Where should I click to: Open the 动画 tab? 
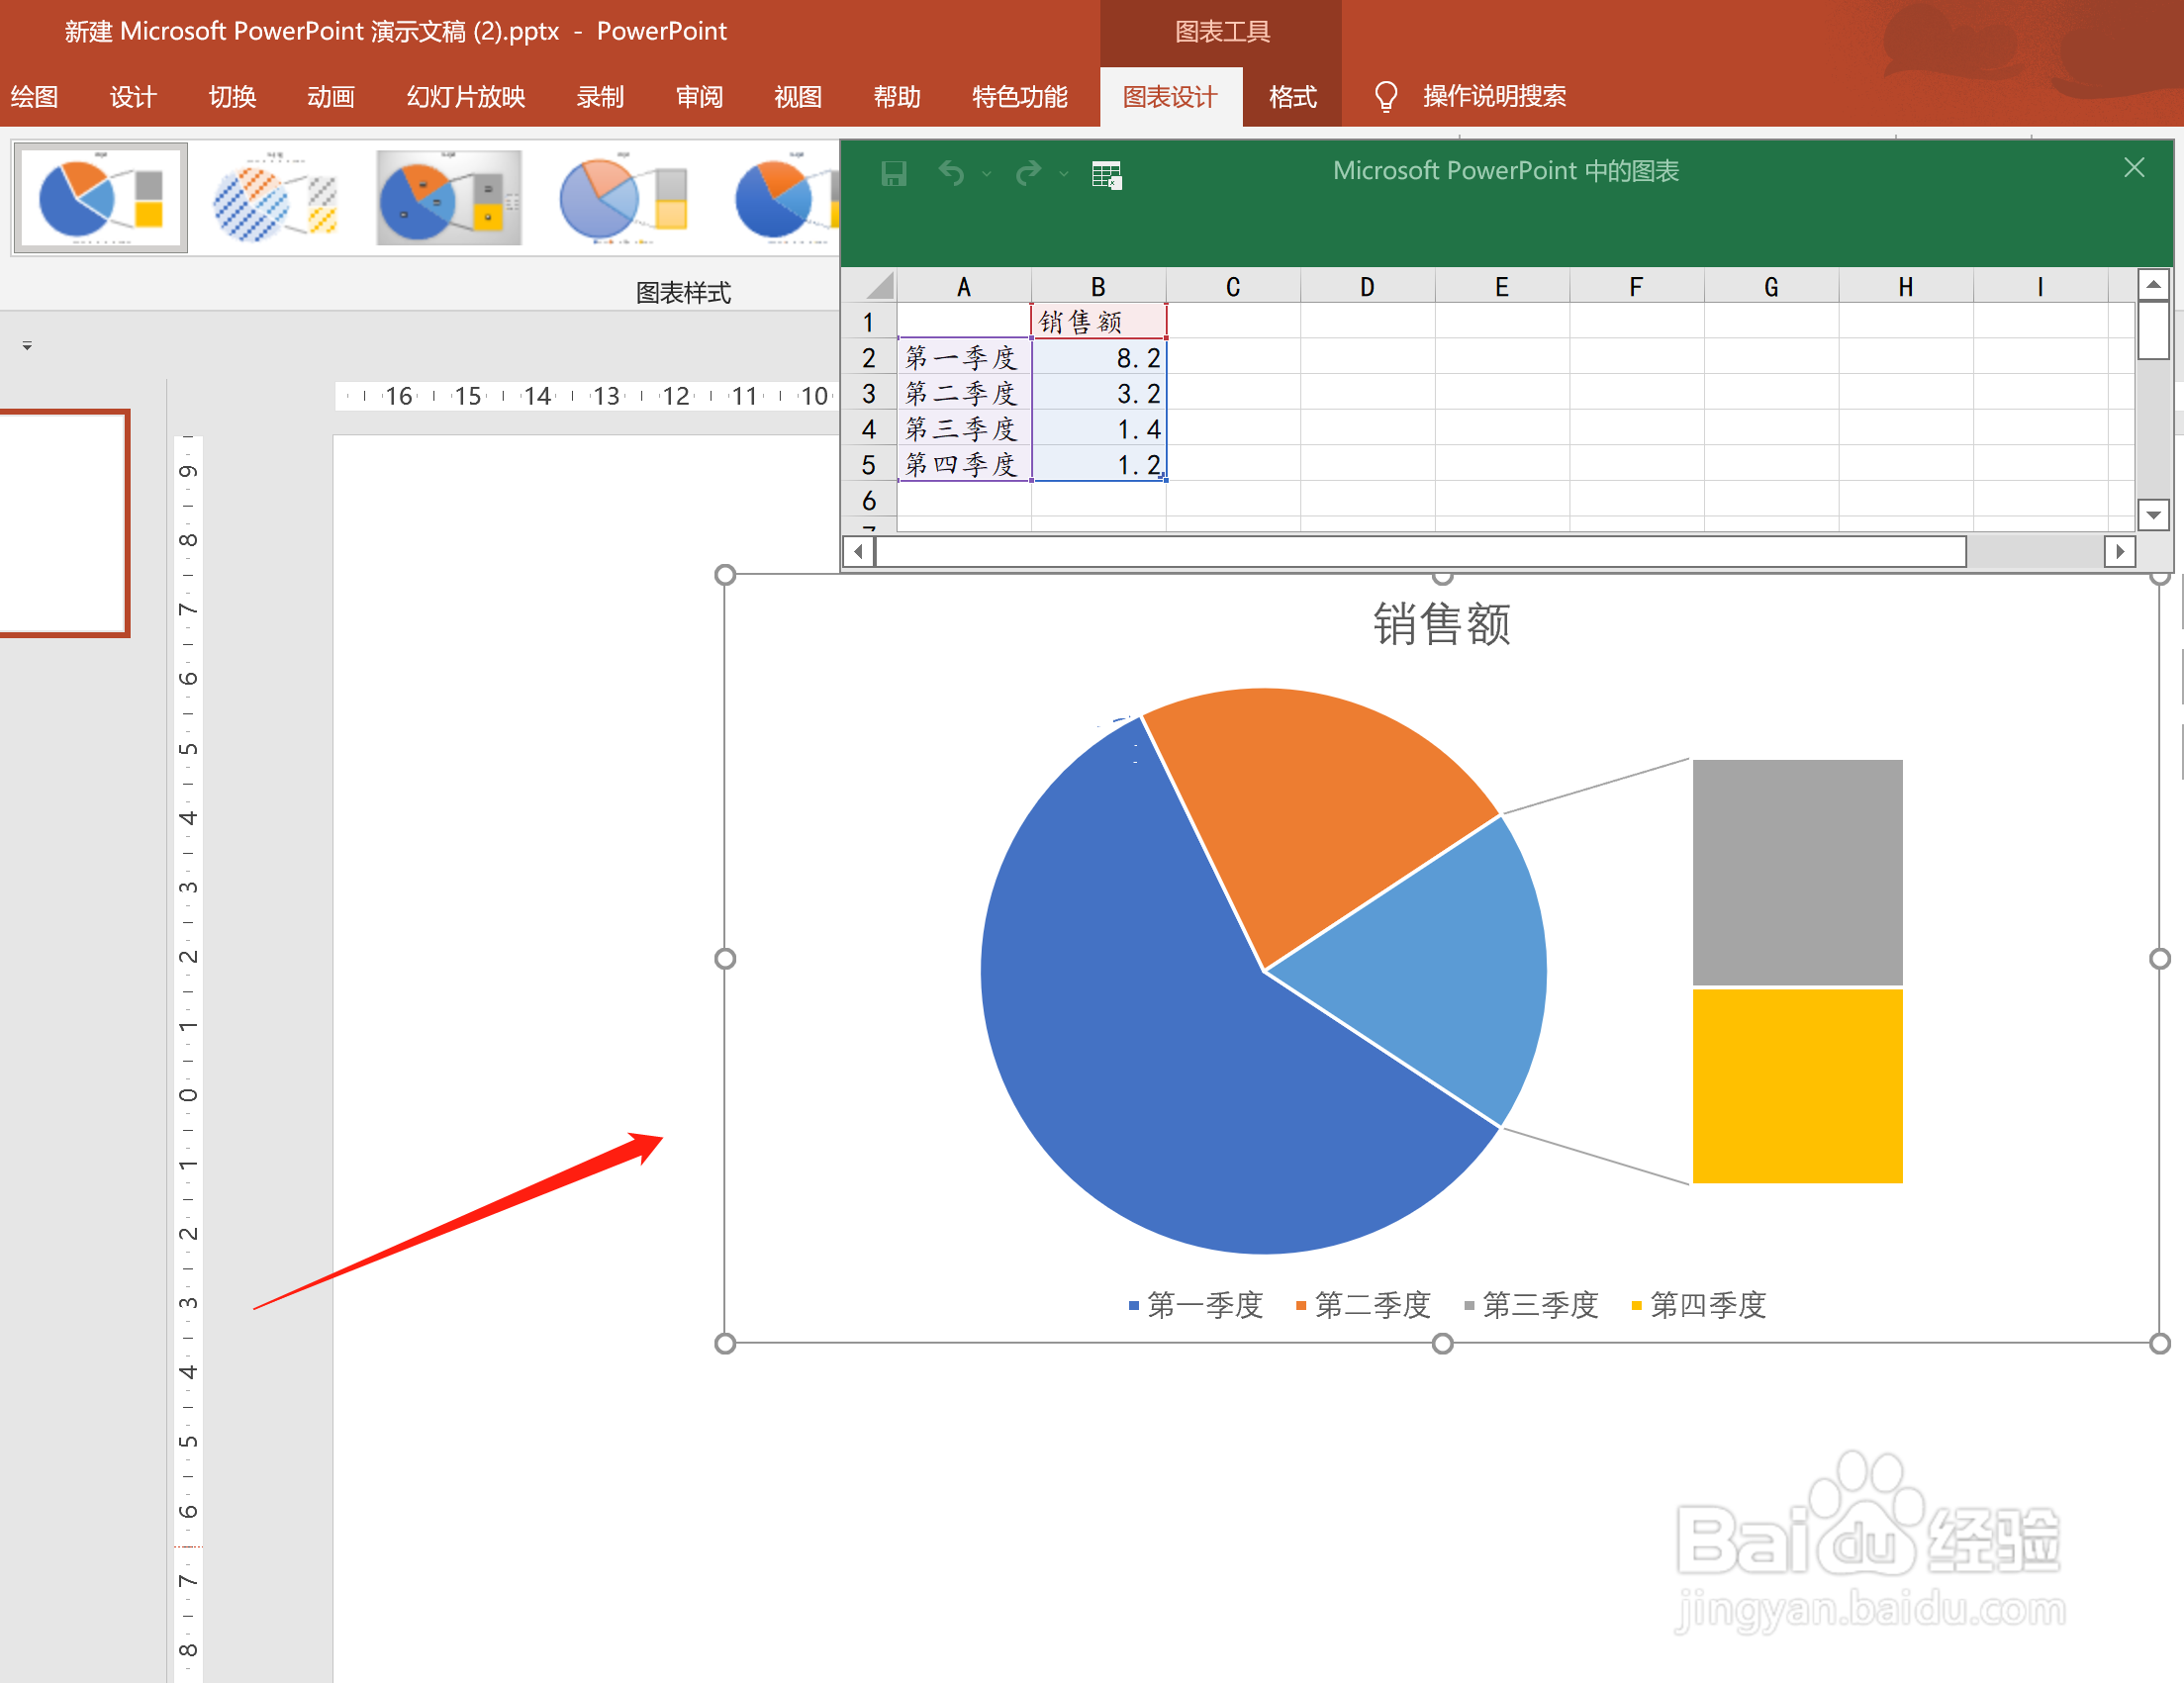331,97
